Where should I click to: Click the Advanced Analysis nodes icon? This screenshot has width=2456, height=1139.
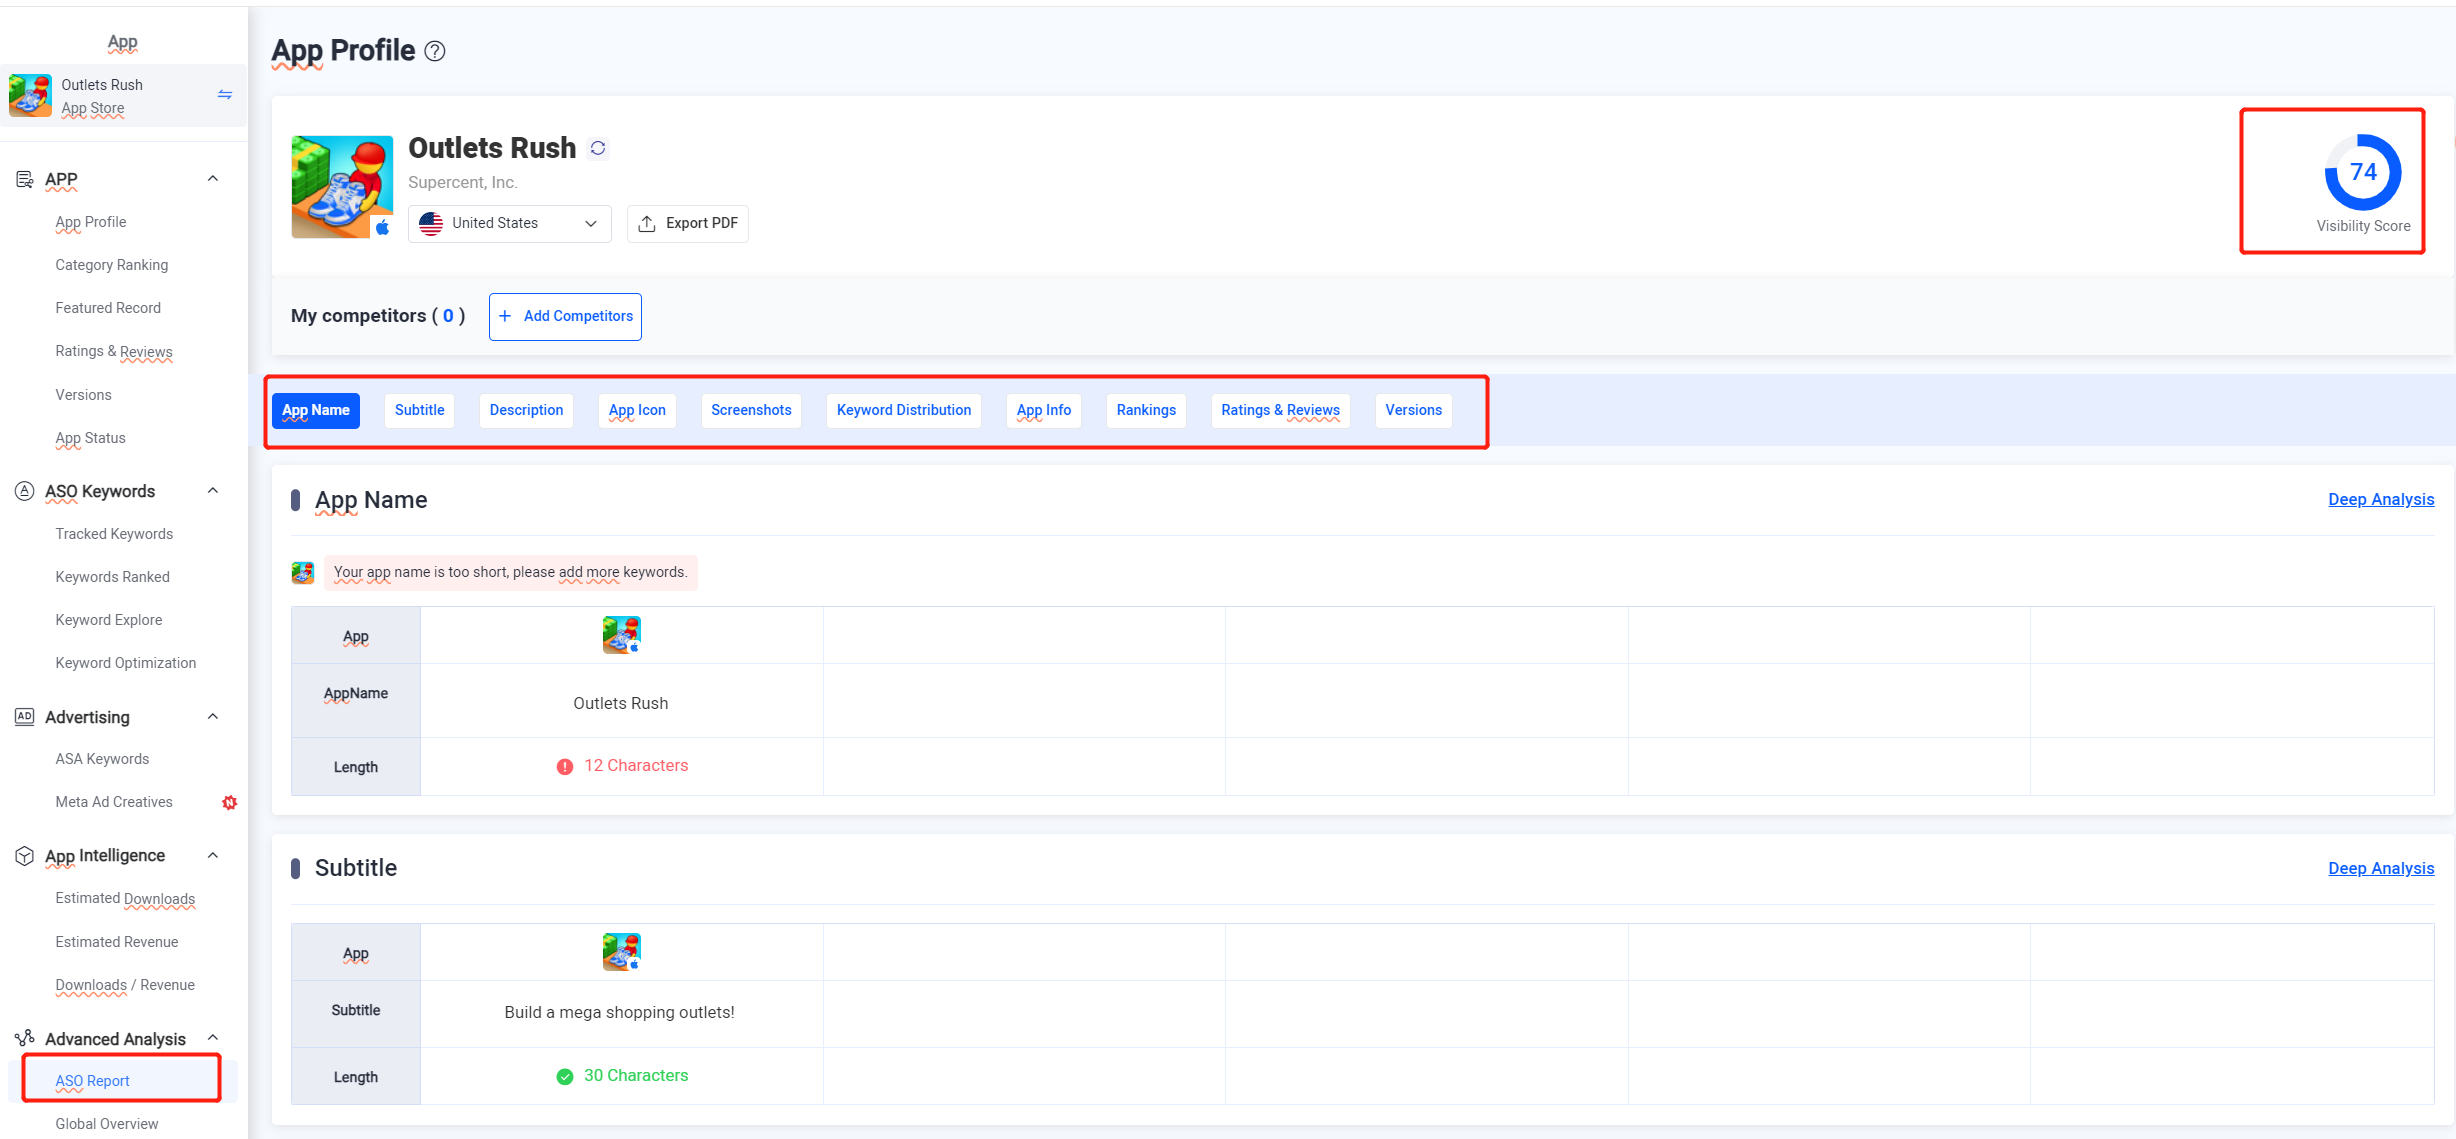click(x=25, y=1038)
